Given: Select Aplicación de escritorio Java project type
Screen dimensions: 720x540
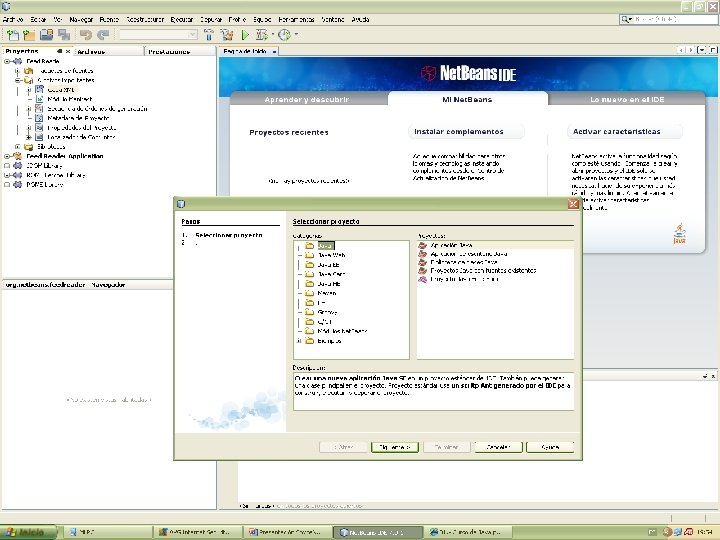Looking at the screenshot, I should pos(469,253).
